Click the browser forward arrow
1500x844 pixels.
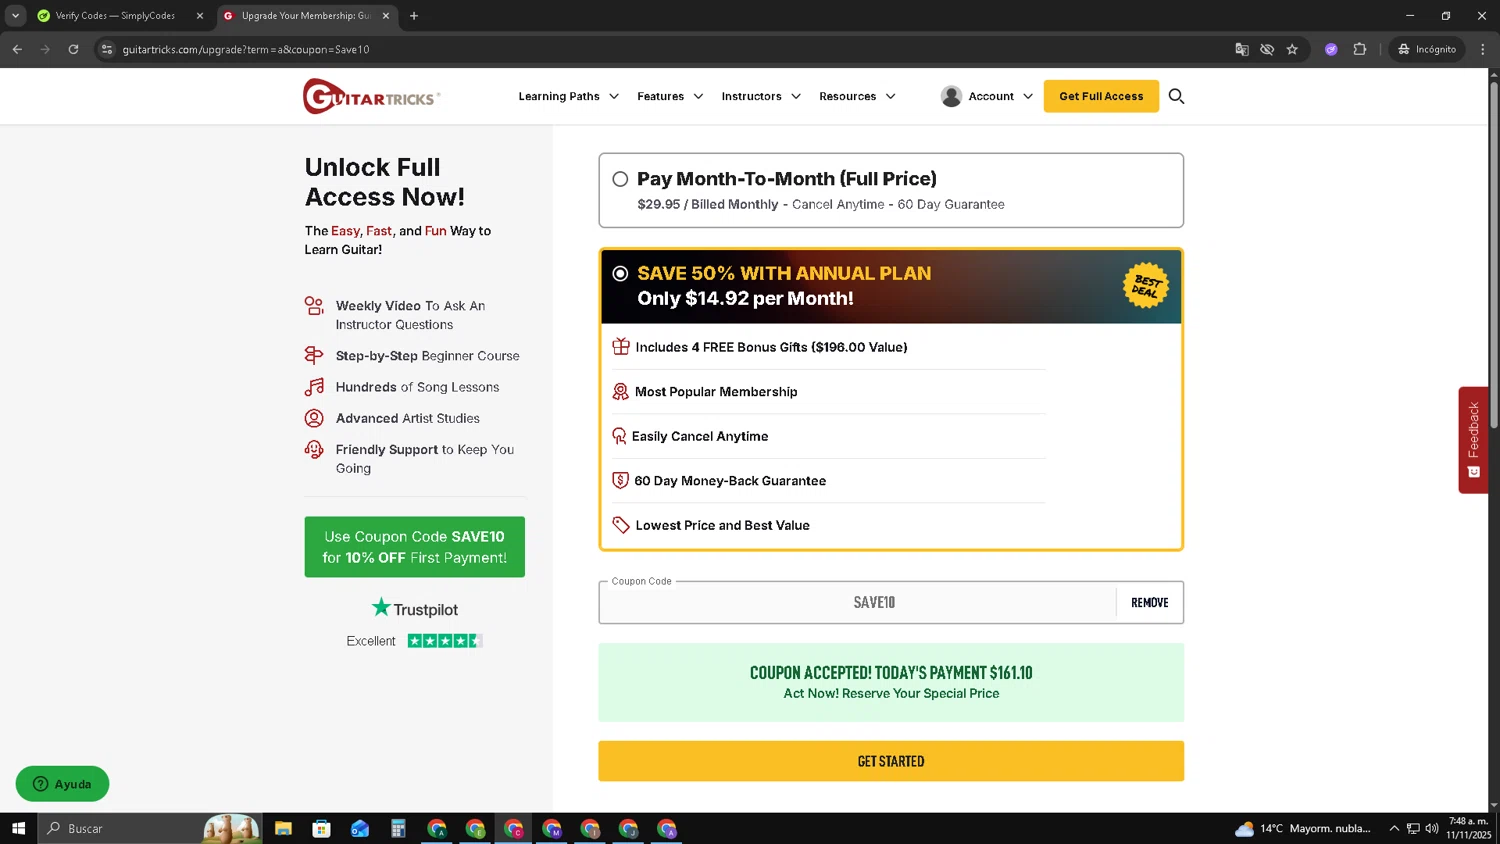pos(45,49)
